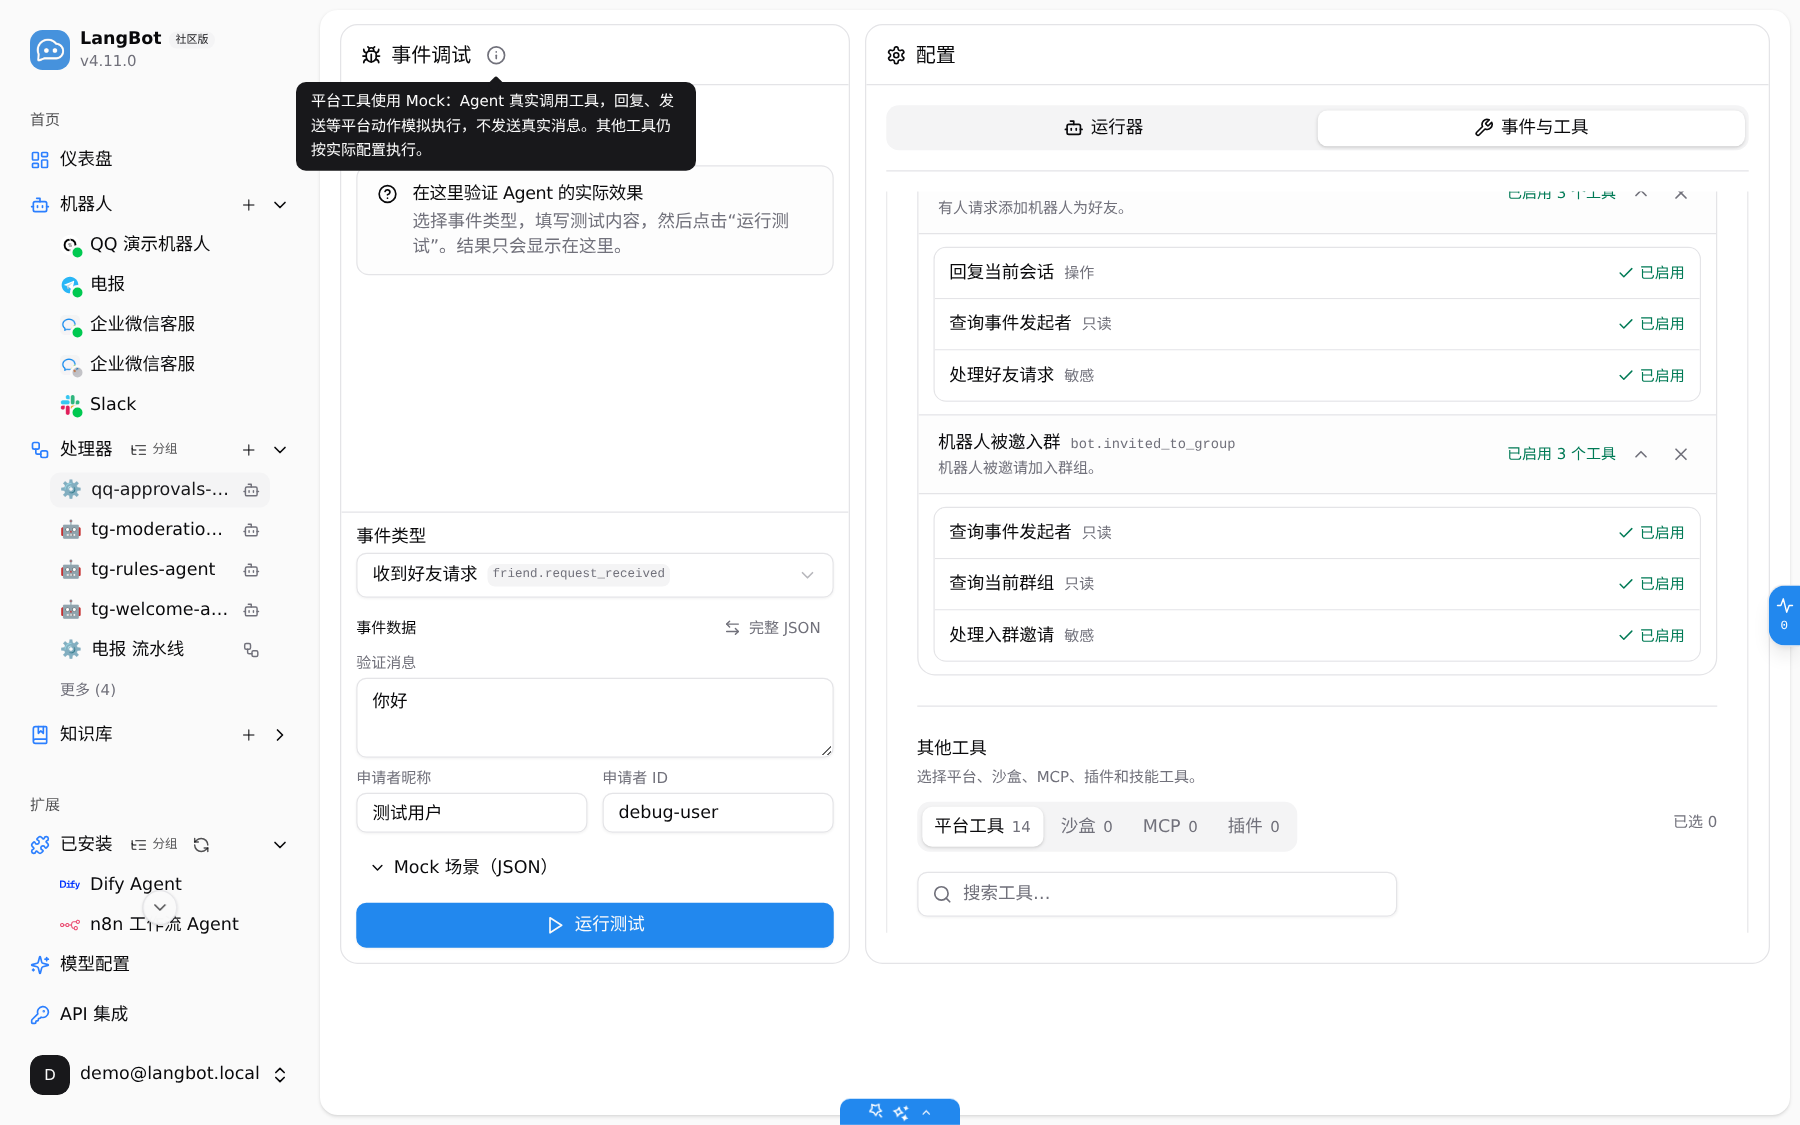This screenshot has height=1125, width=1800.
Task: Click 分组 next to 处理器
Action: click(154, 450)
